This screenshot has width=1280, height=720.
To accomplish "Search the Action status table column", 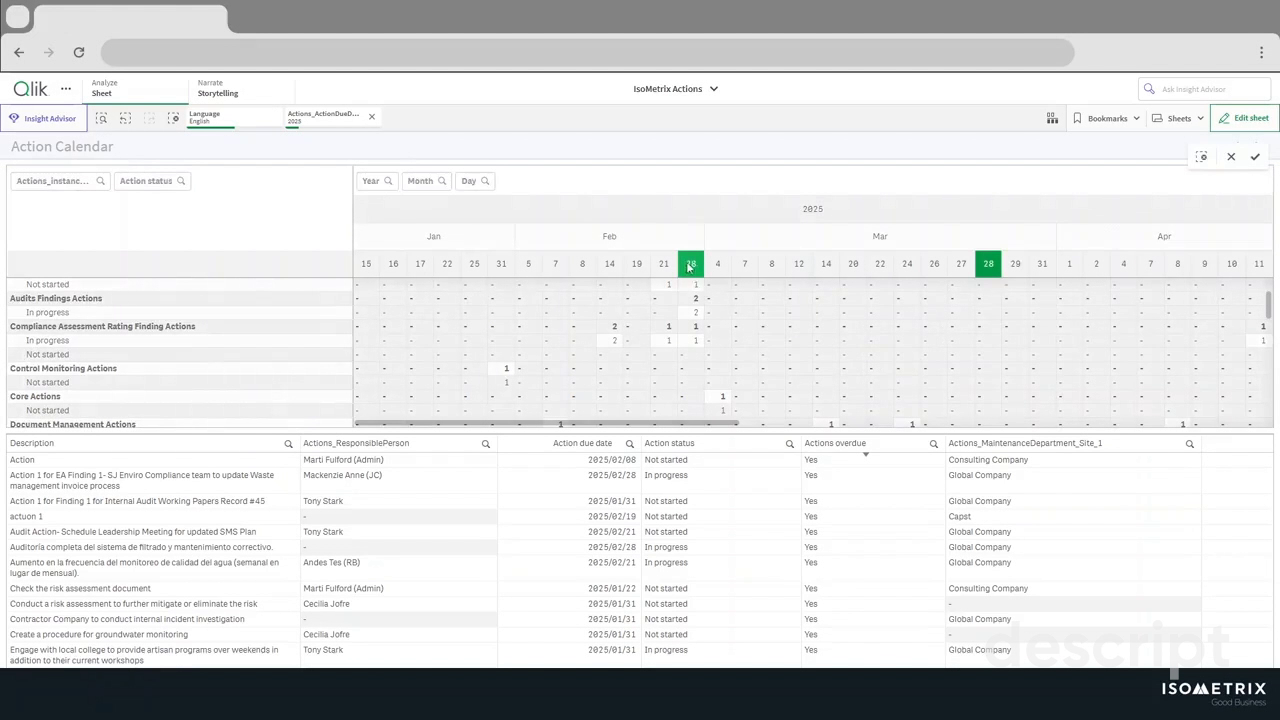I will pyautogui.click(x=789, y=444).
